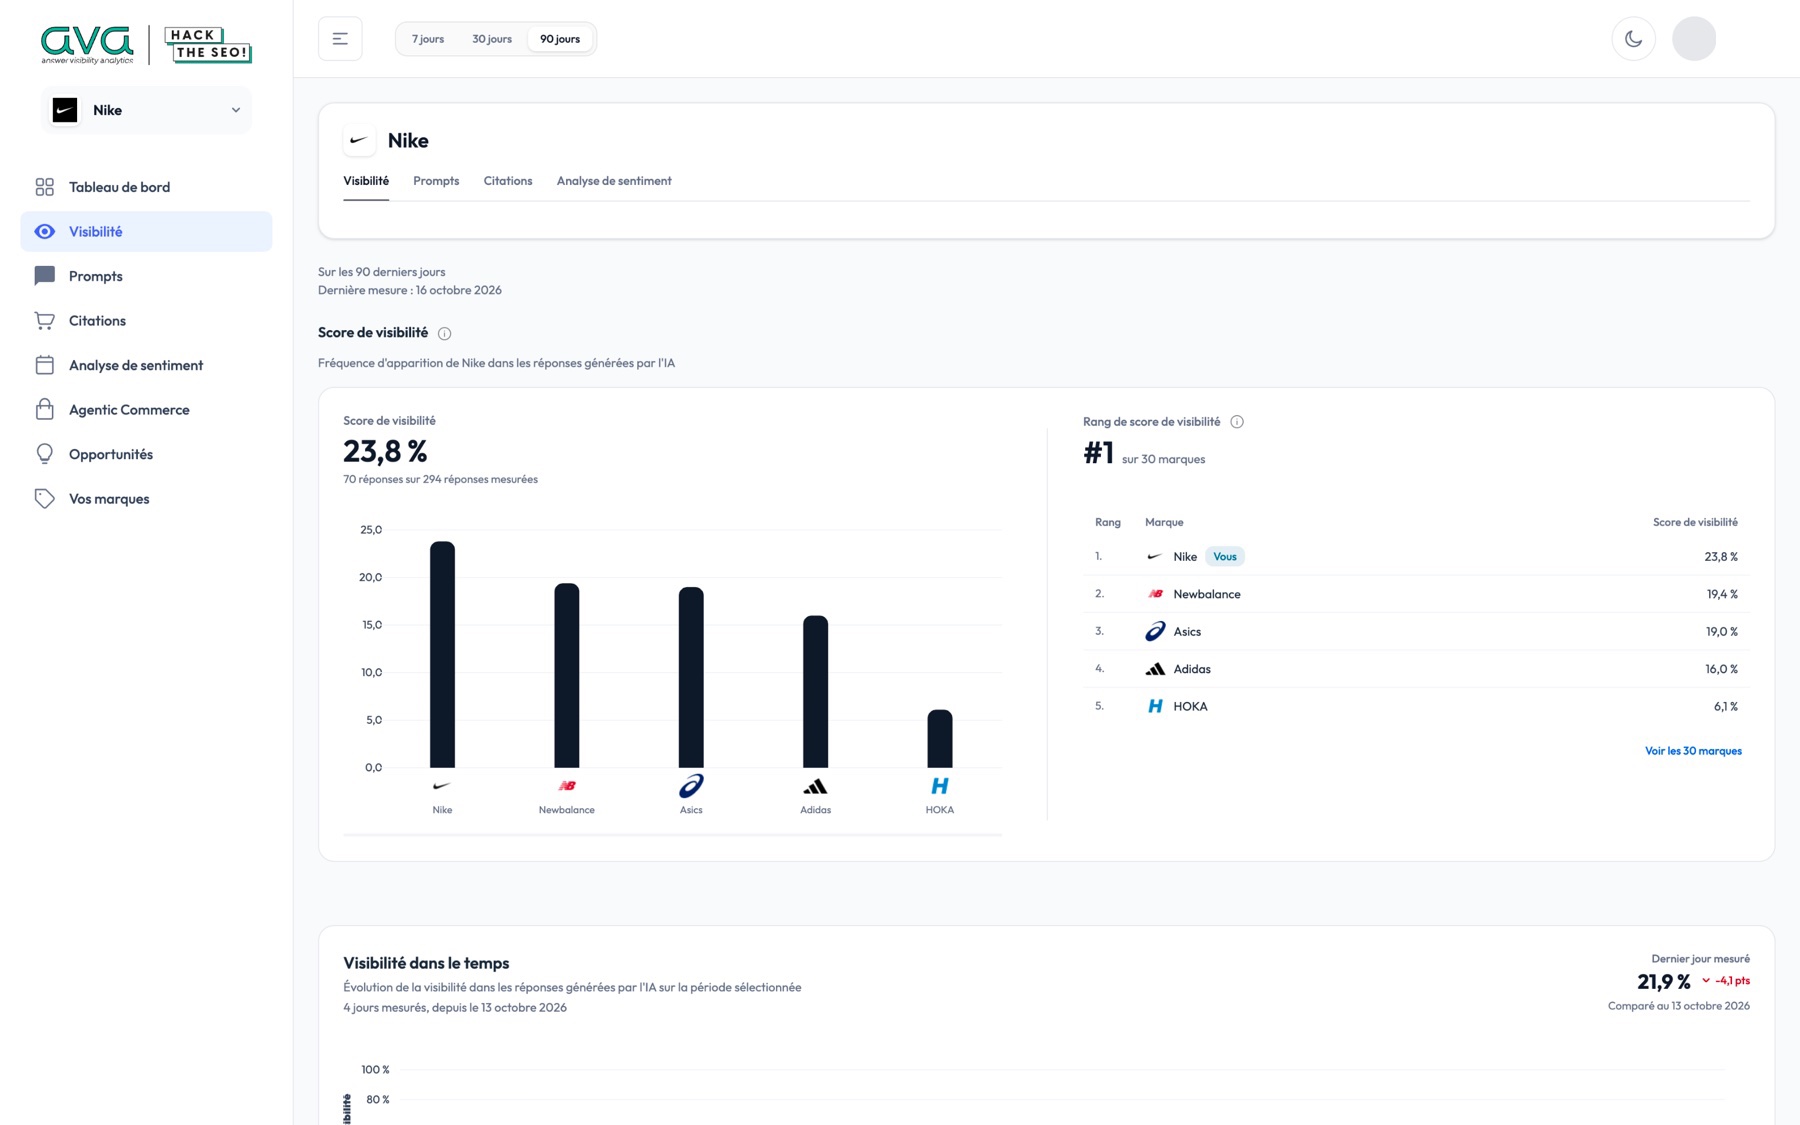Click the Vous badge next to Nike

pyautogui.click(x=1225, y=557)
